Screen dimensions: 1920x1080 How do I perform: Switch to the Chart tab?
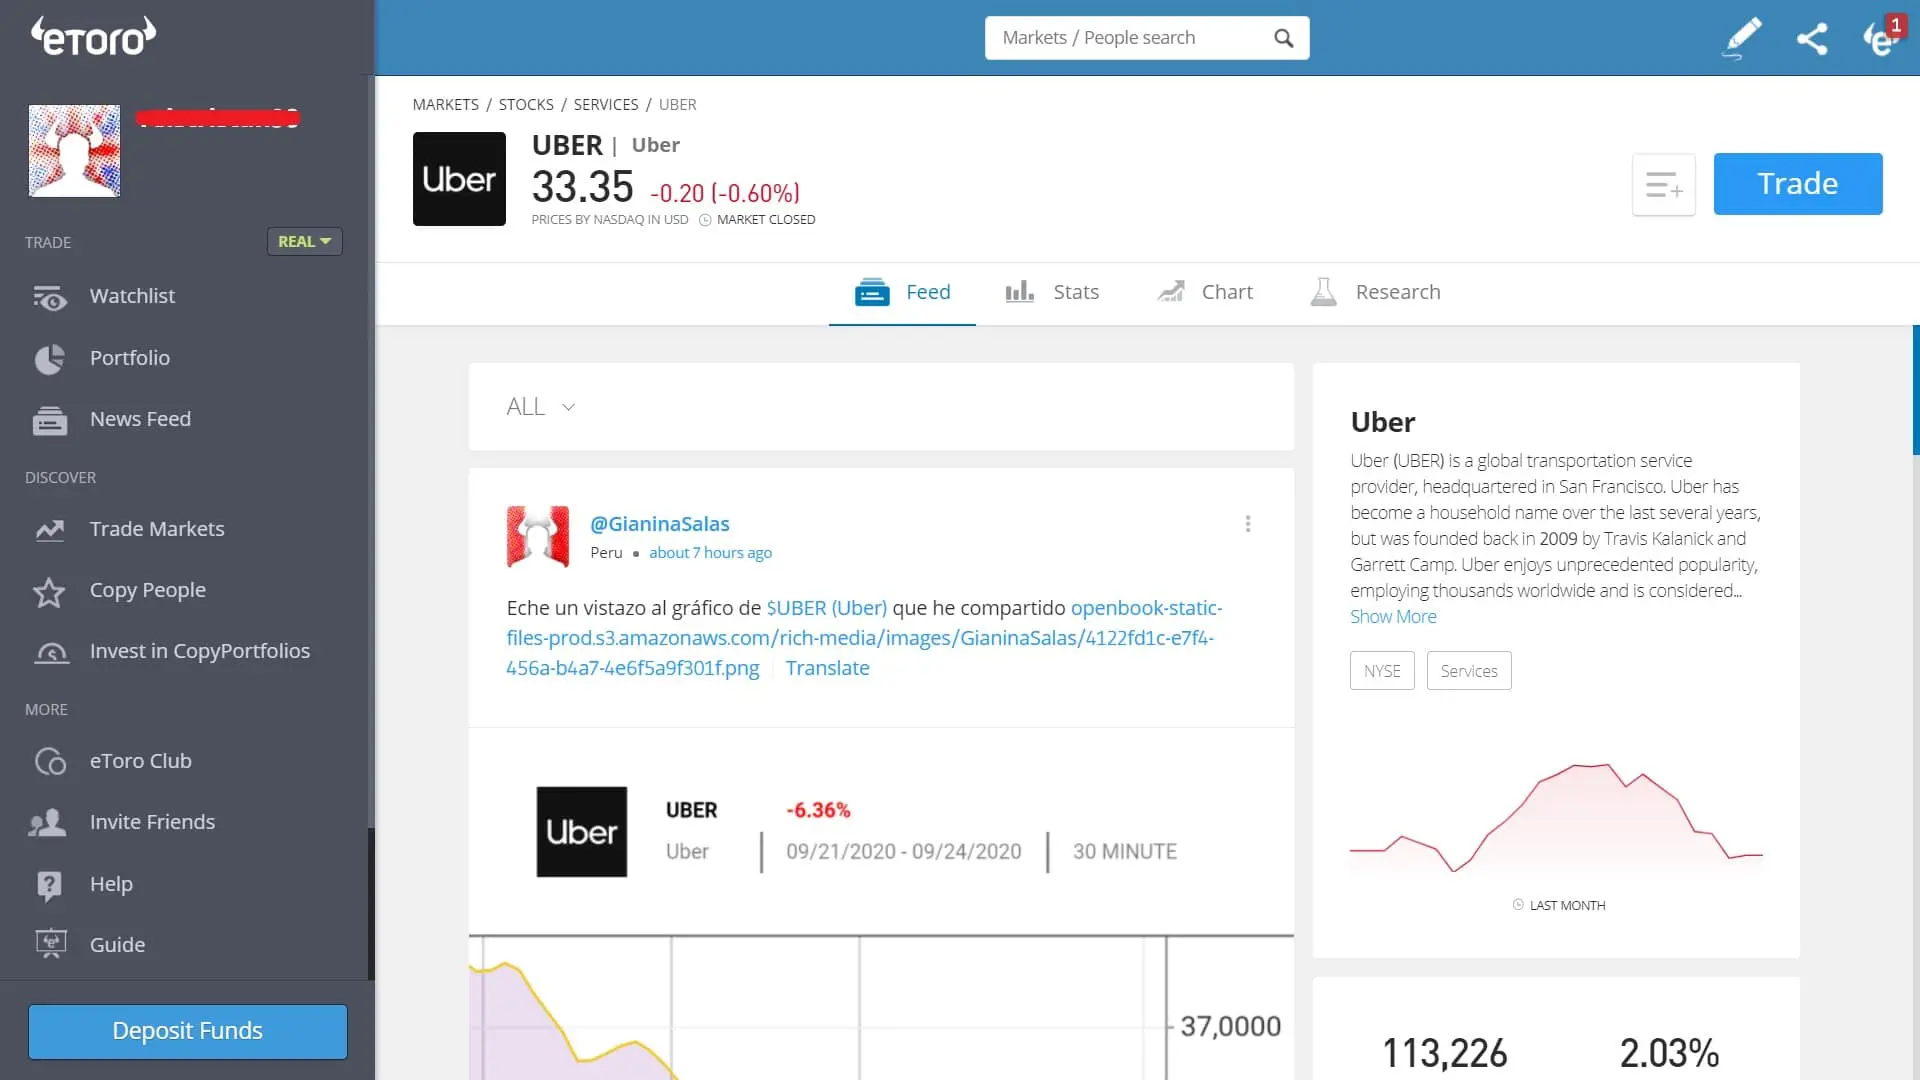(x=1205, y=293)
